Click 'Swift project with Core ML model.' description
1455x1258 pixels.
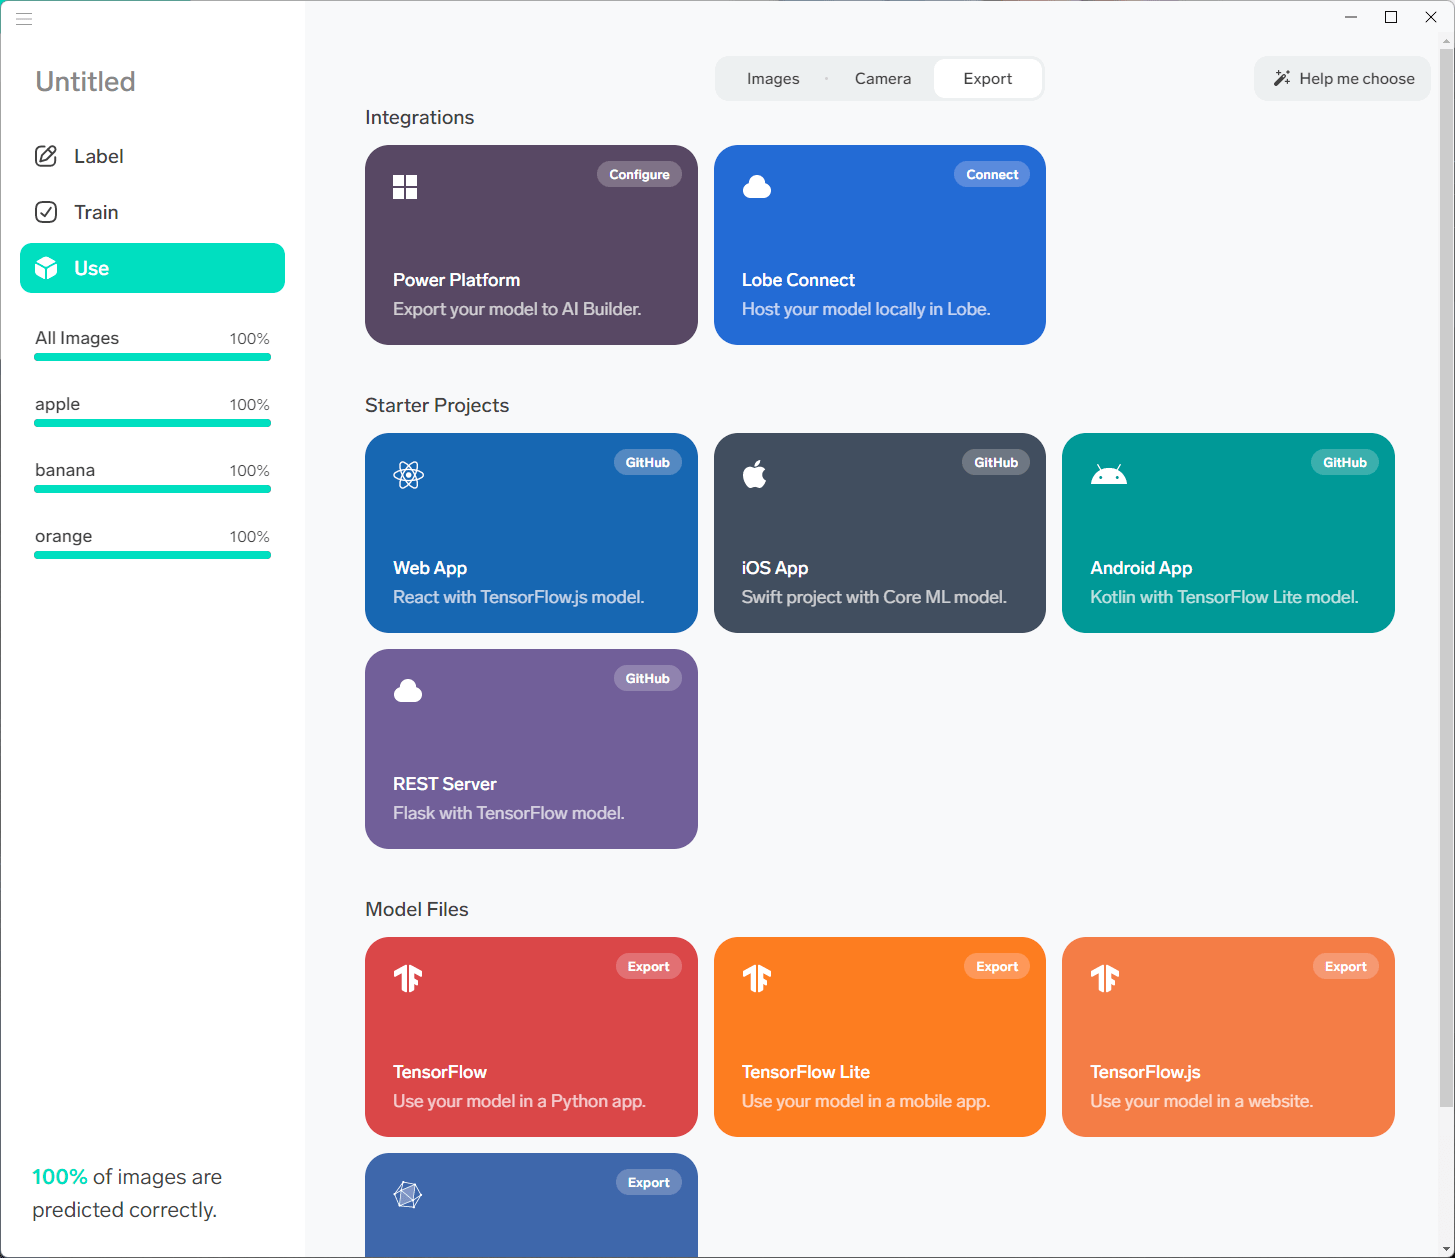point(874,597)
